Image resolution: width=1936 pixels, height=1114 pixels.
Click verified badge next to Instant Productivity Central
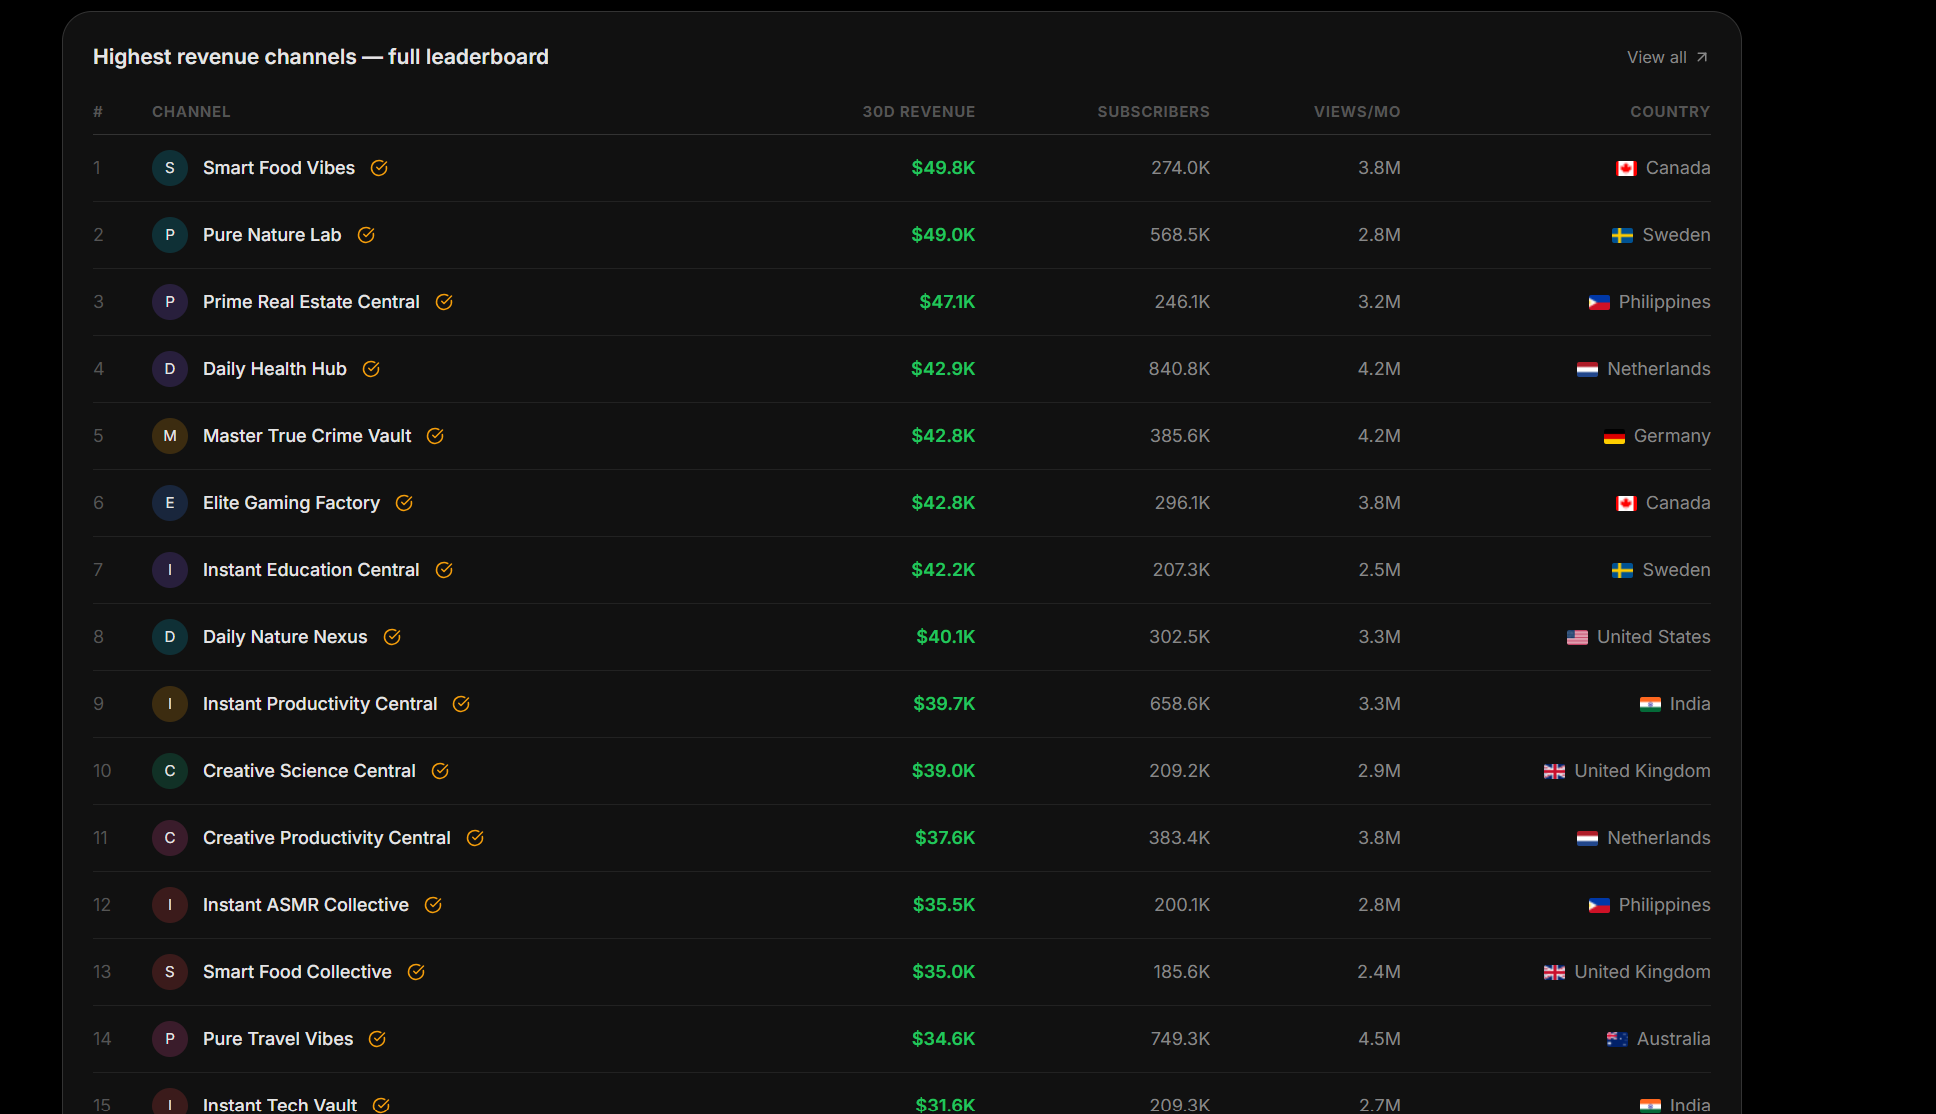click(x=461, y=704)
